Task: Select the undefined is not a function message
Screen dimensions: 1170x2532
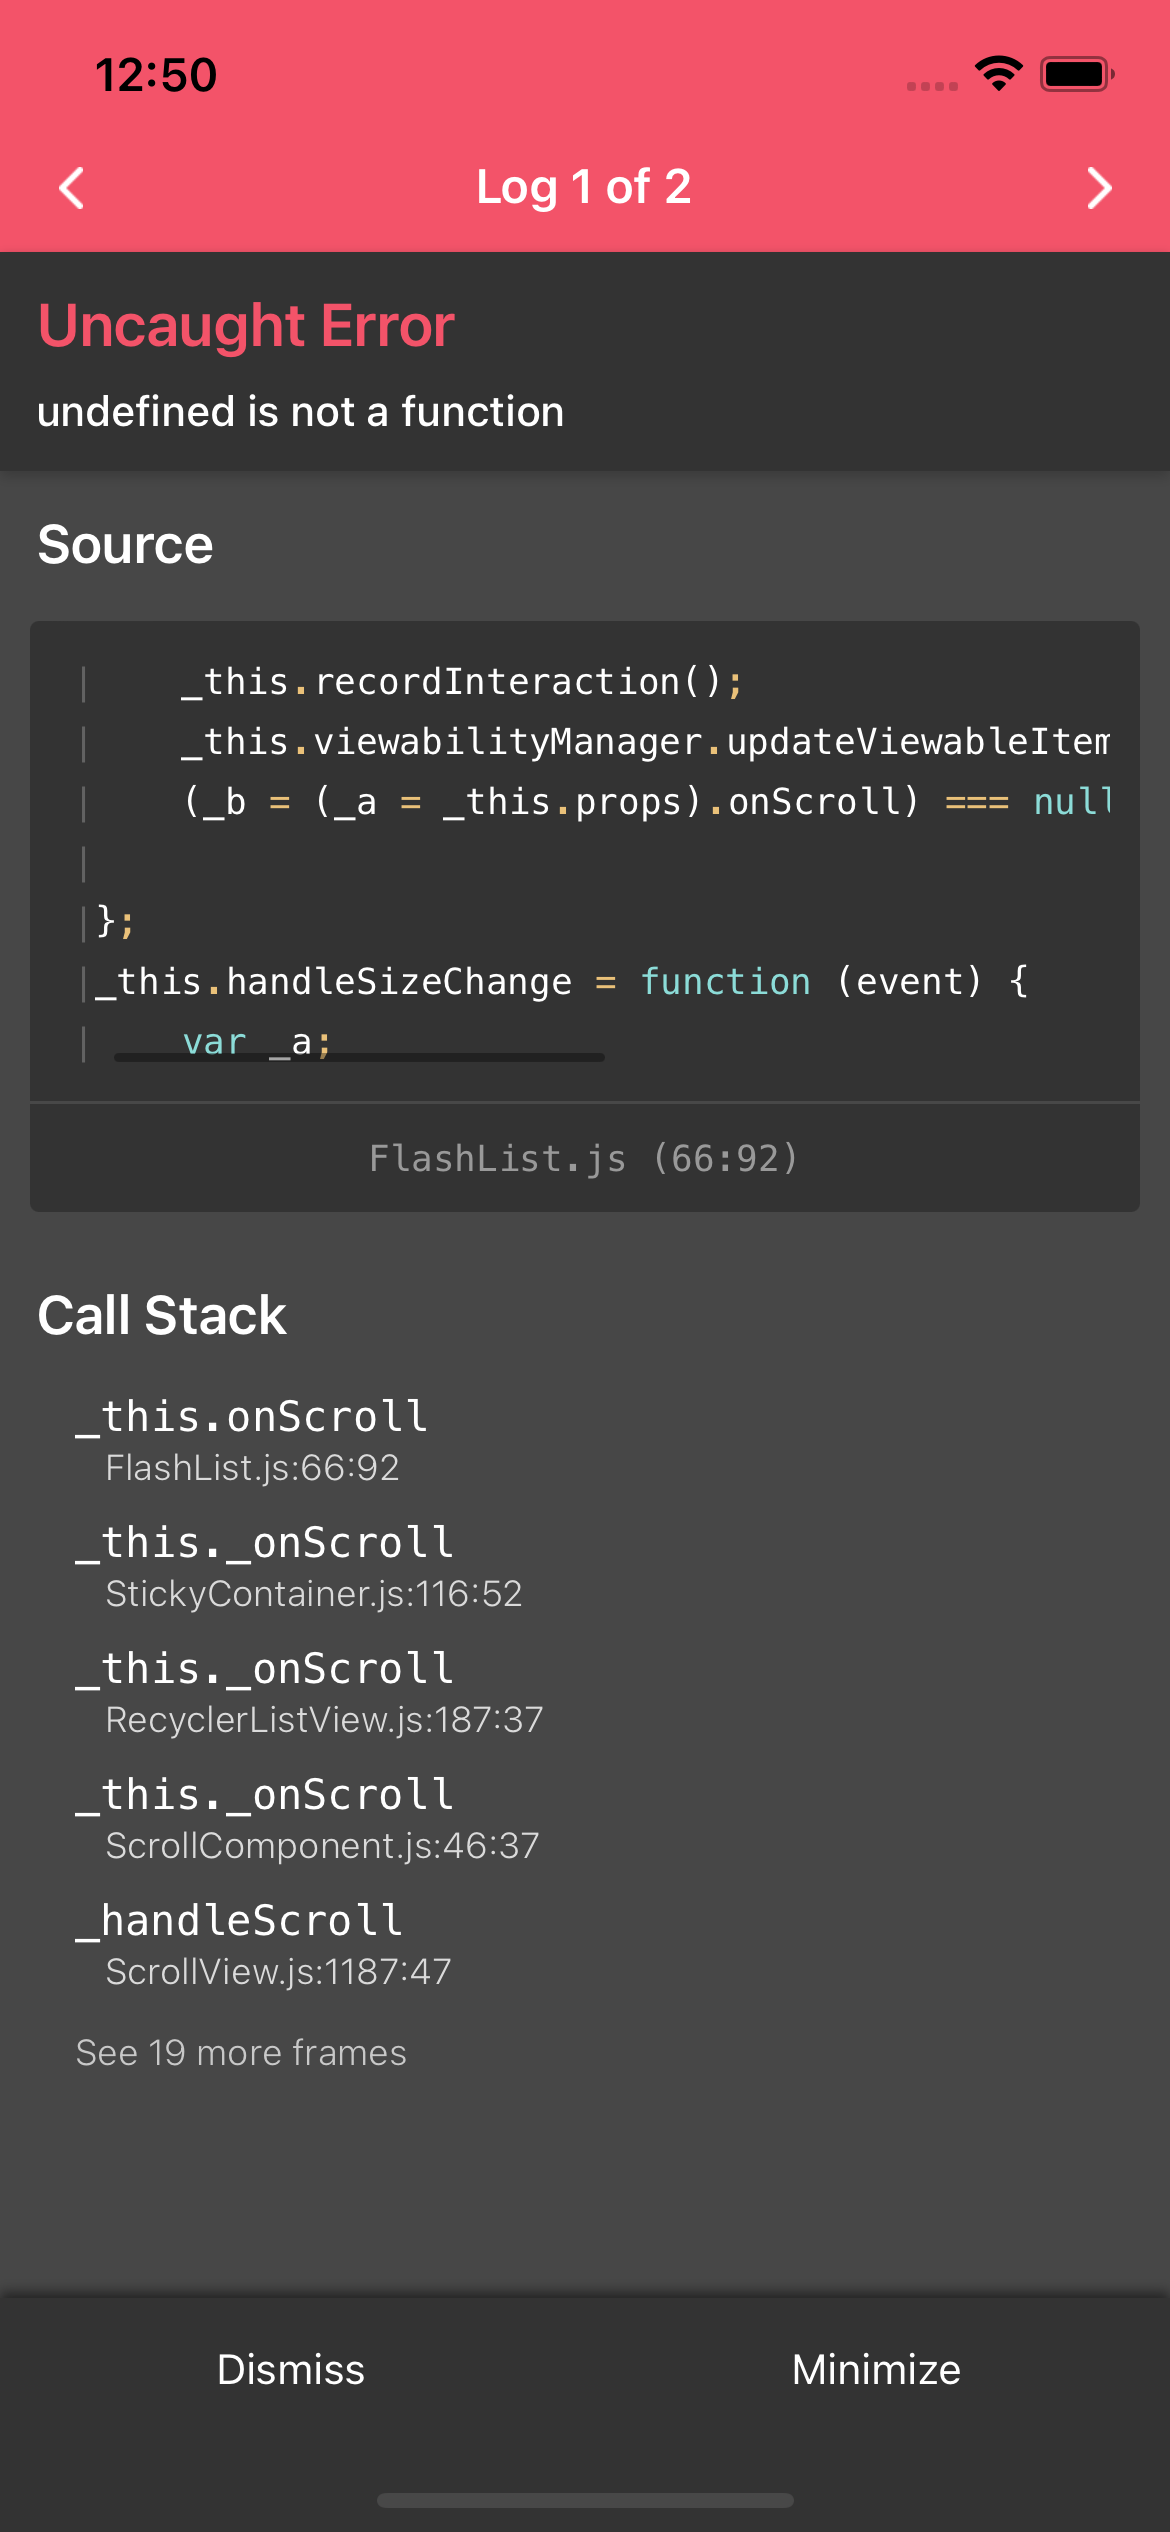Action: click(301, 411)
